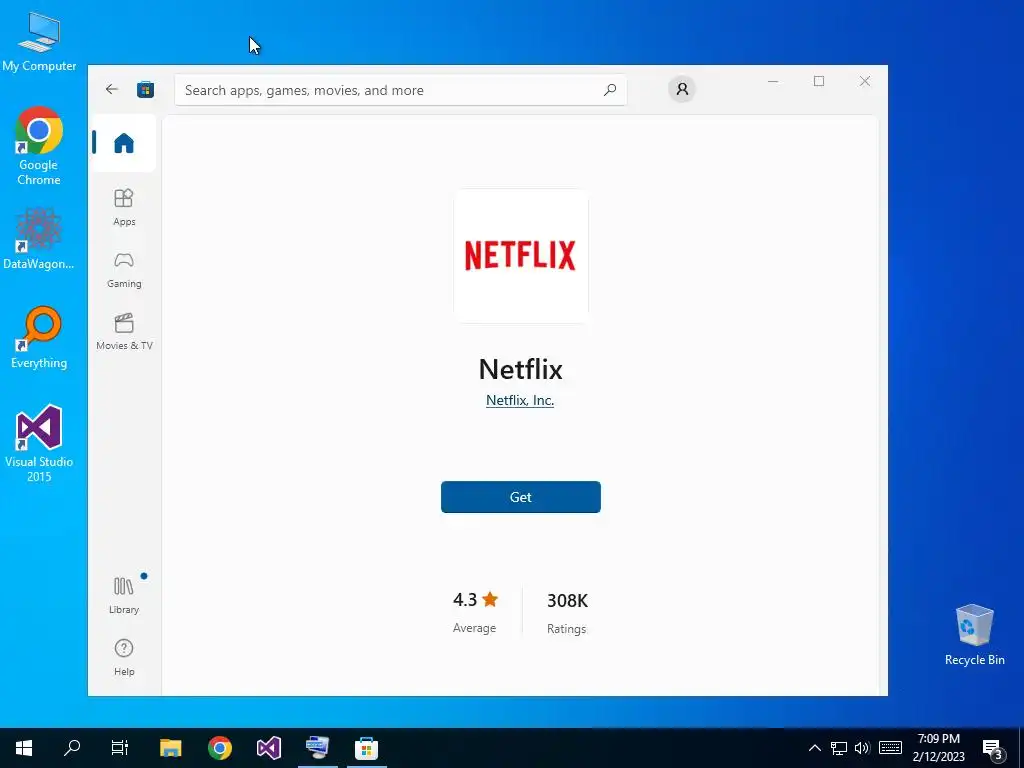
Task: Click the Microsoft Store logo icon
Action: pyautogui.click(x=145, y=89)
